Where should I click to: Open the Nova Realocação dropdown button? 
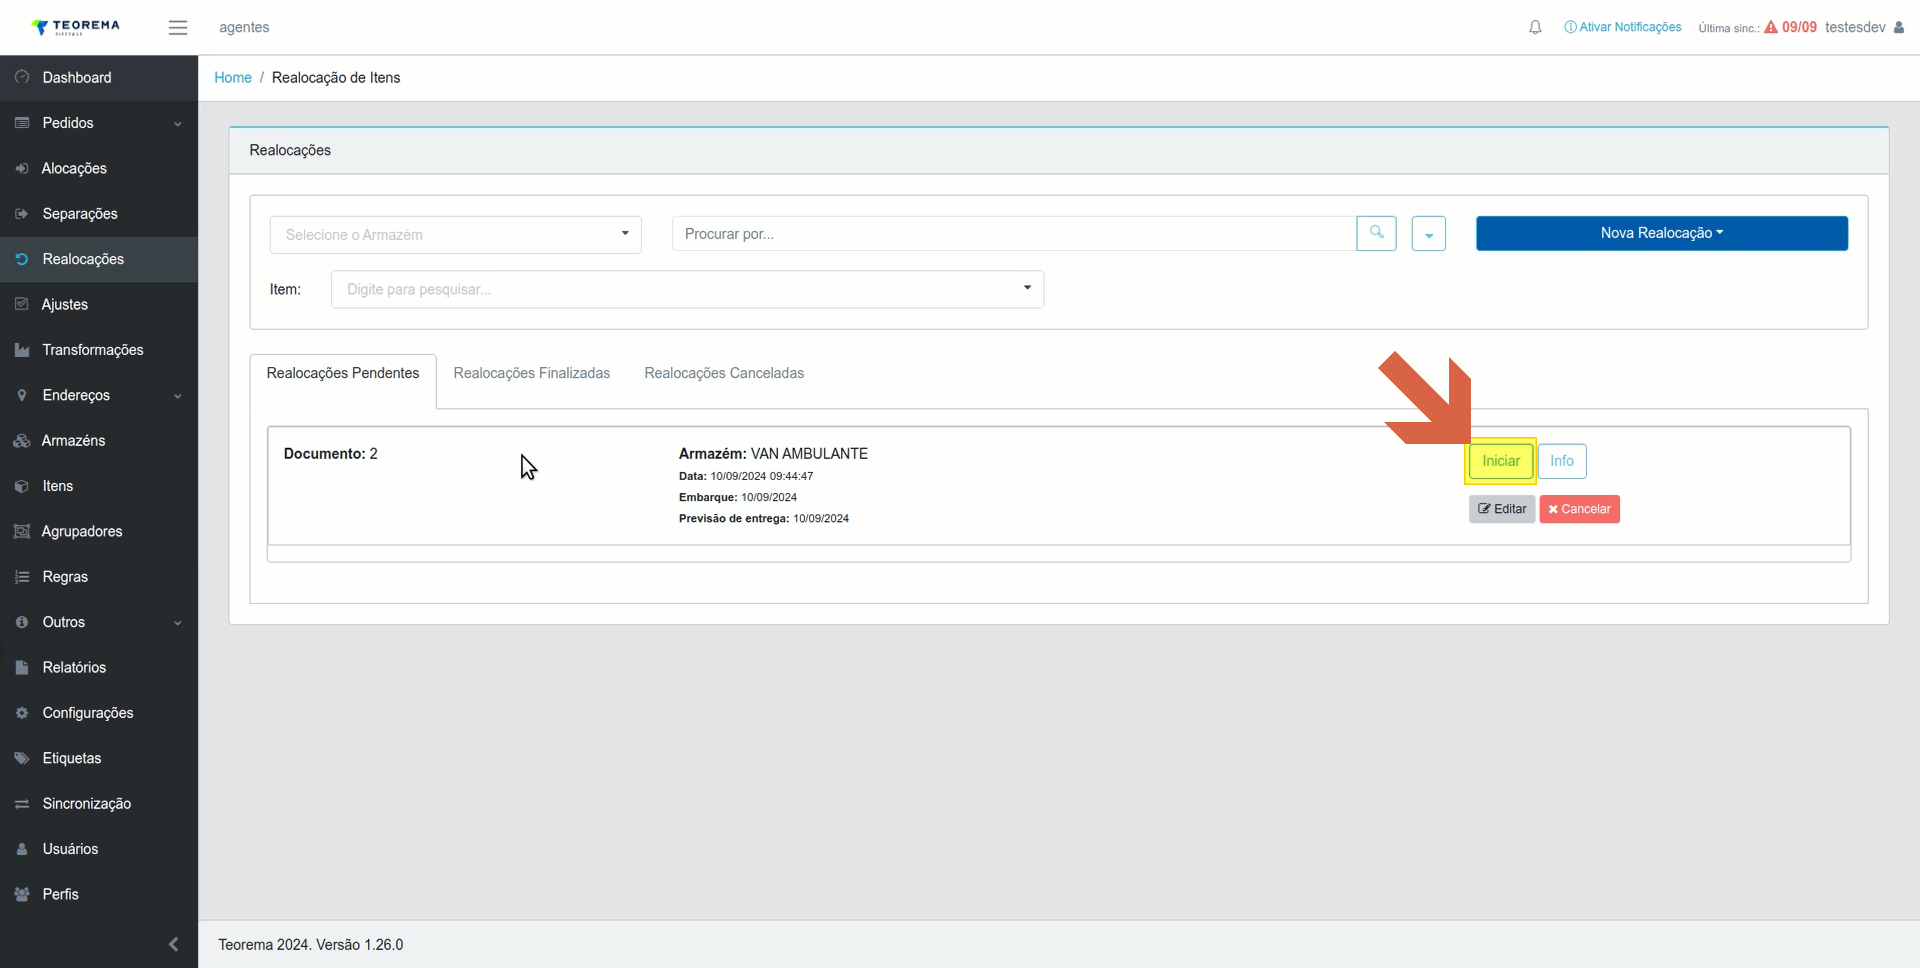1661,233
